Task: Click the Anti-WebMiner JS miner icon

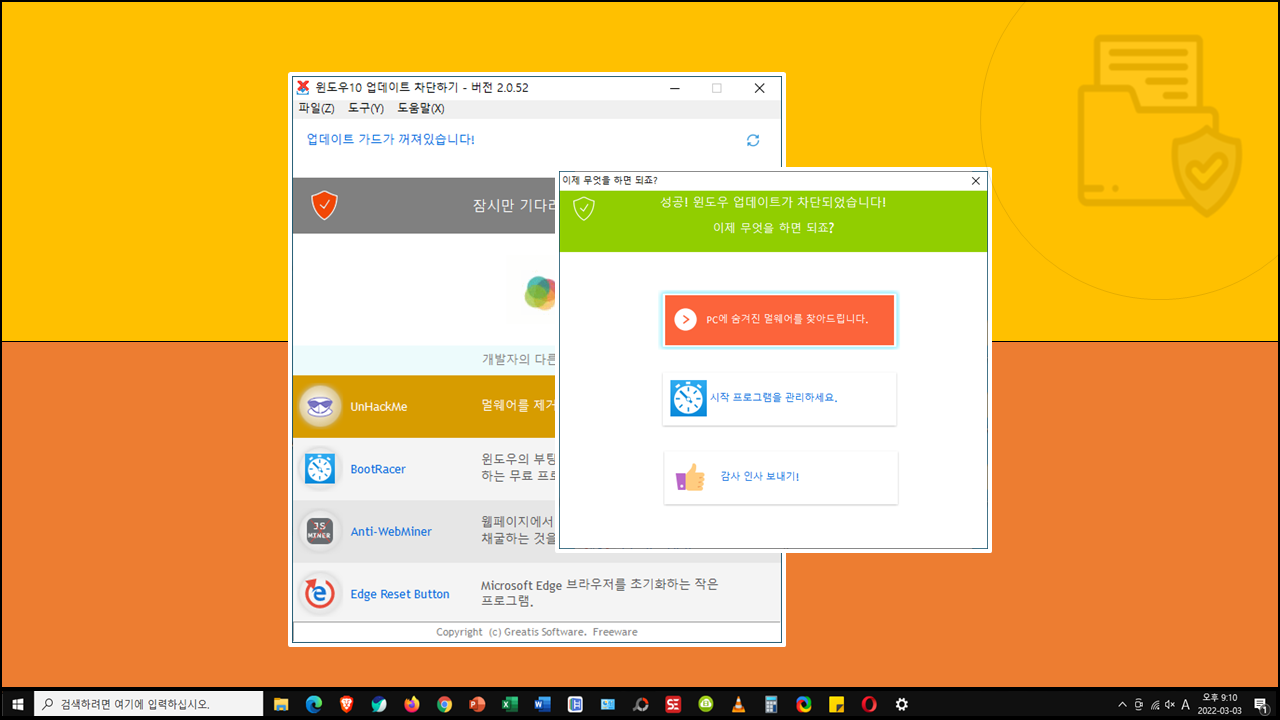Action: tap(320, 531)
